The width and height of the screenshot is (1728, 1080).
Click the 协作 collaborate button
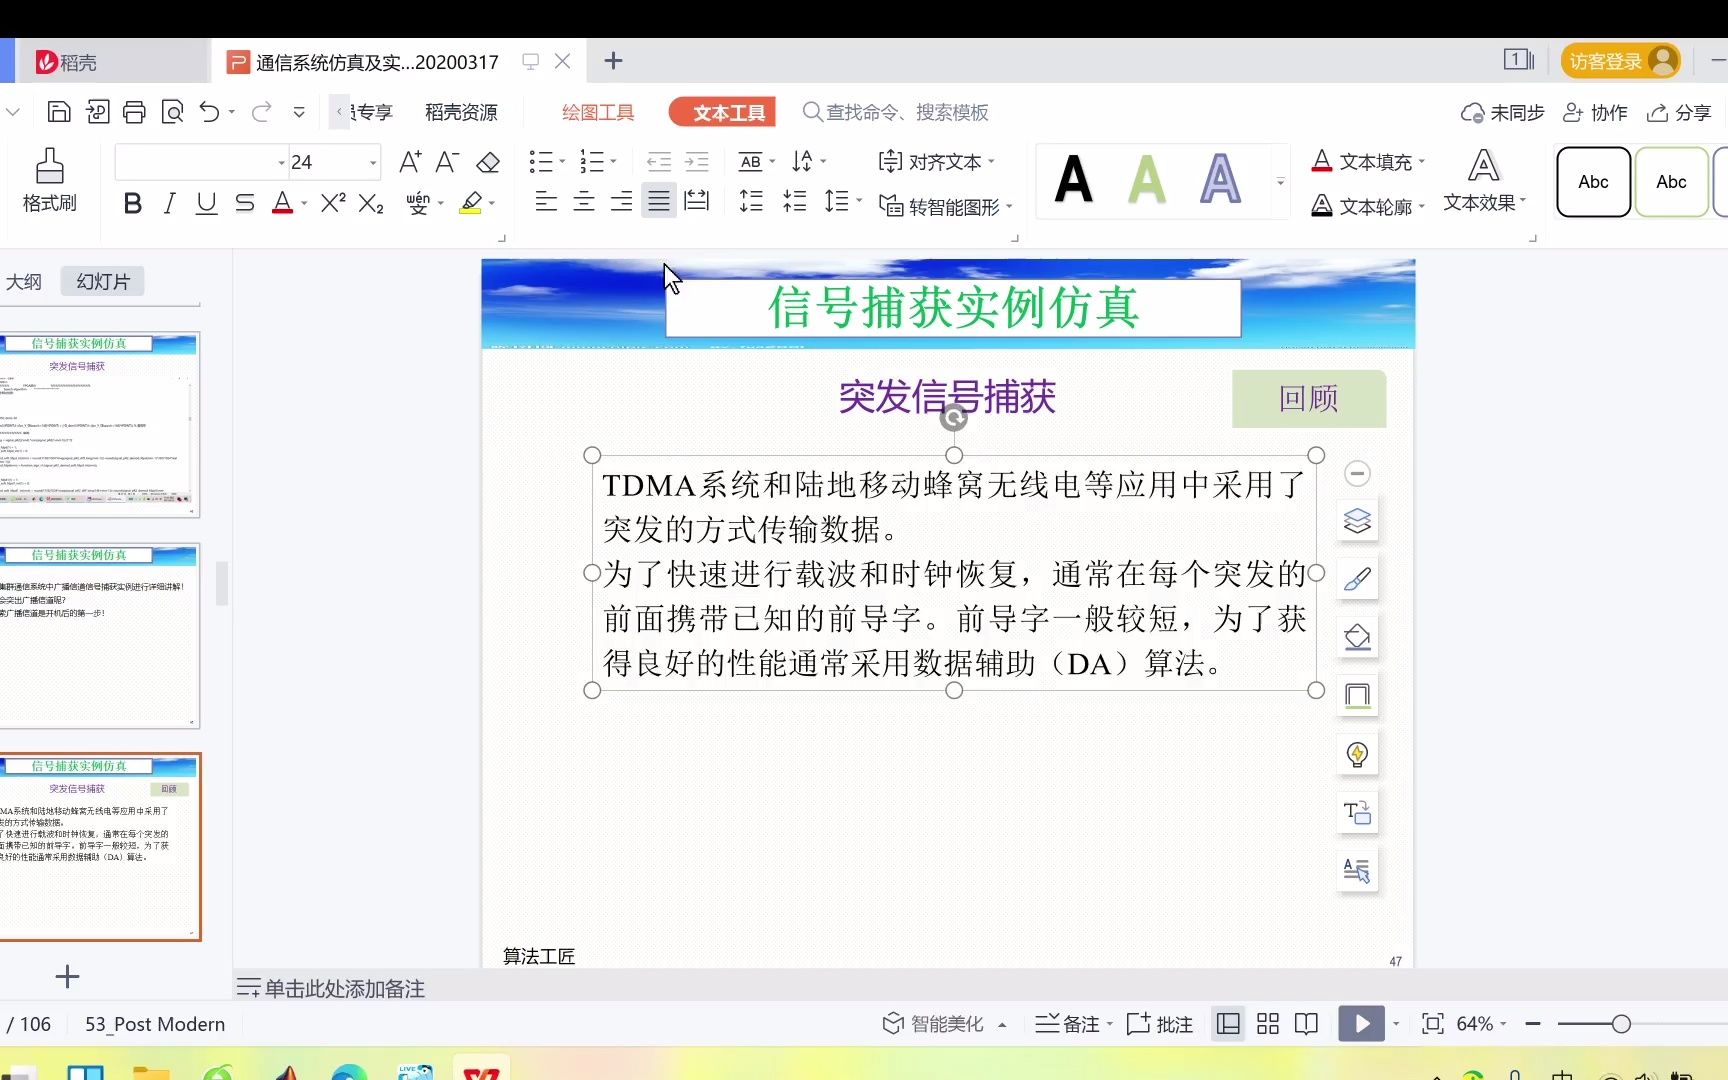1596,112
